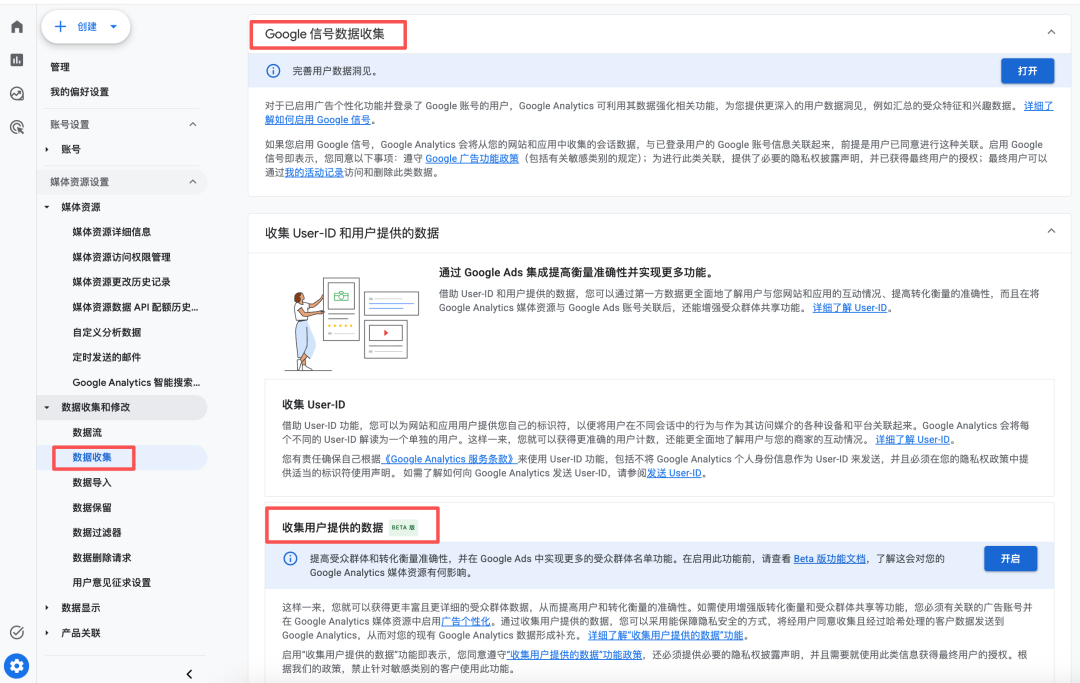Viewport: 1080px width, 683px height.
Task: Open "收集用户提供的数据"功能政策 link
Action: coord(574,655)
